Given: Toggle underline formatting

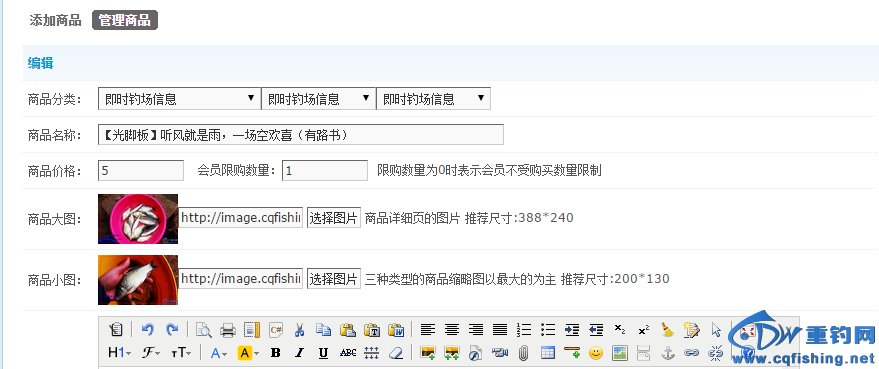Looking at the screenshot, I should click(323, 353).
